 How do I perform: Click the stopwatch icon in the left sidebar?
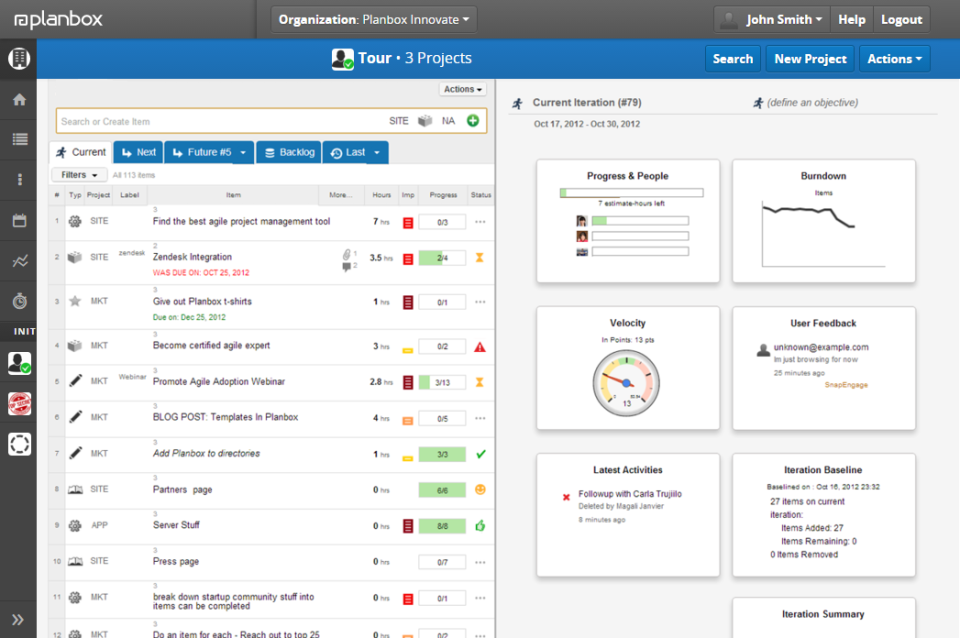[19, 300]
